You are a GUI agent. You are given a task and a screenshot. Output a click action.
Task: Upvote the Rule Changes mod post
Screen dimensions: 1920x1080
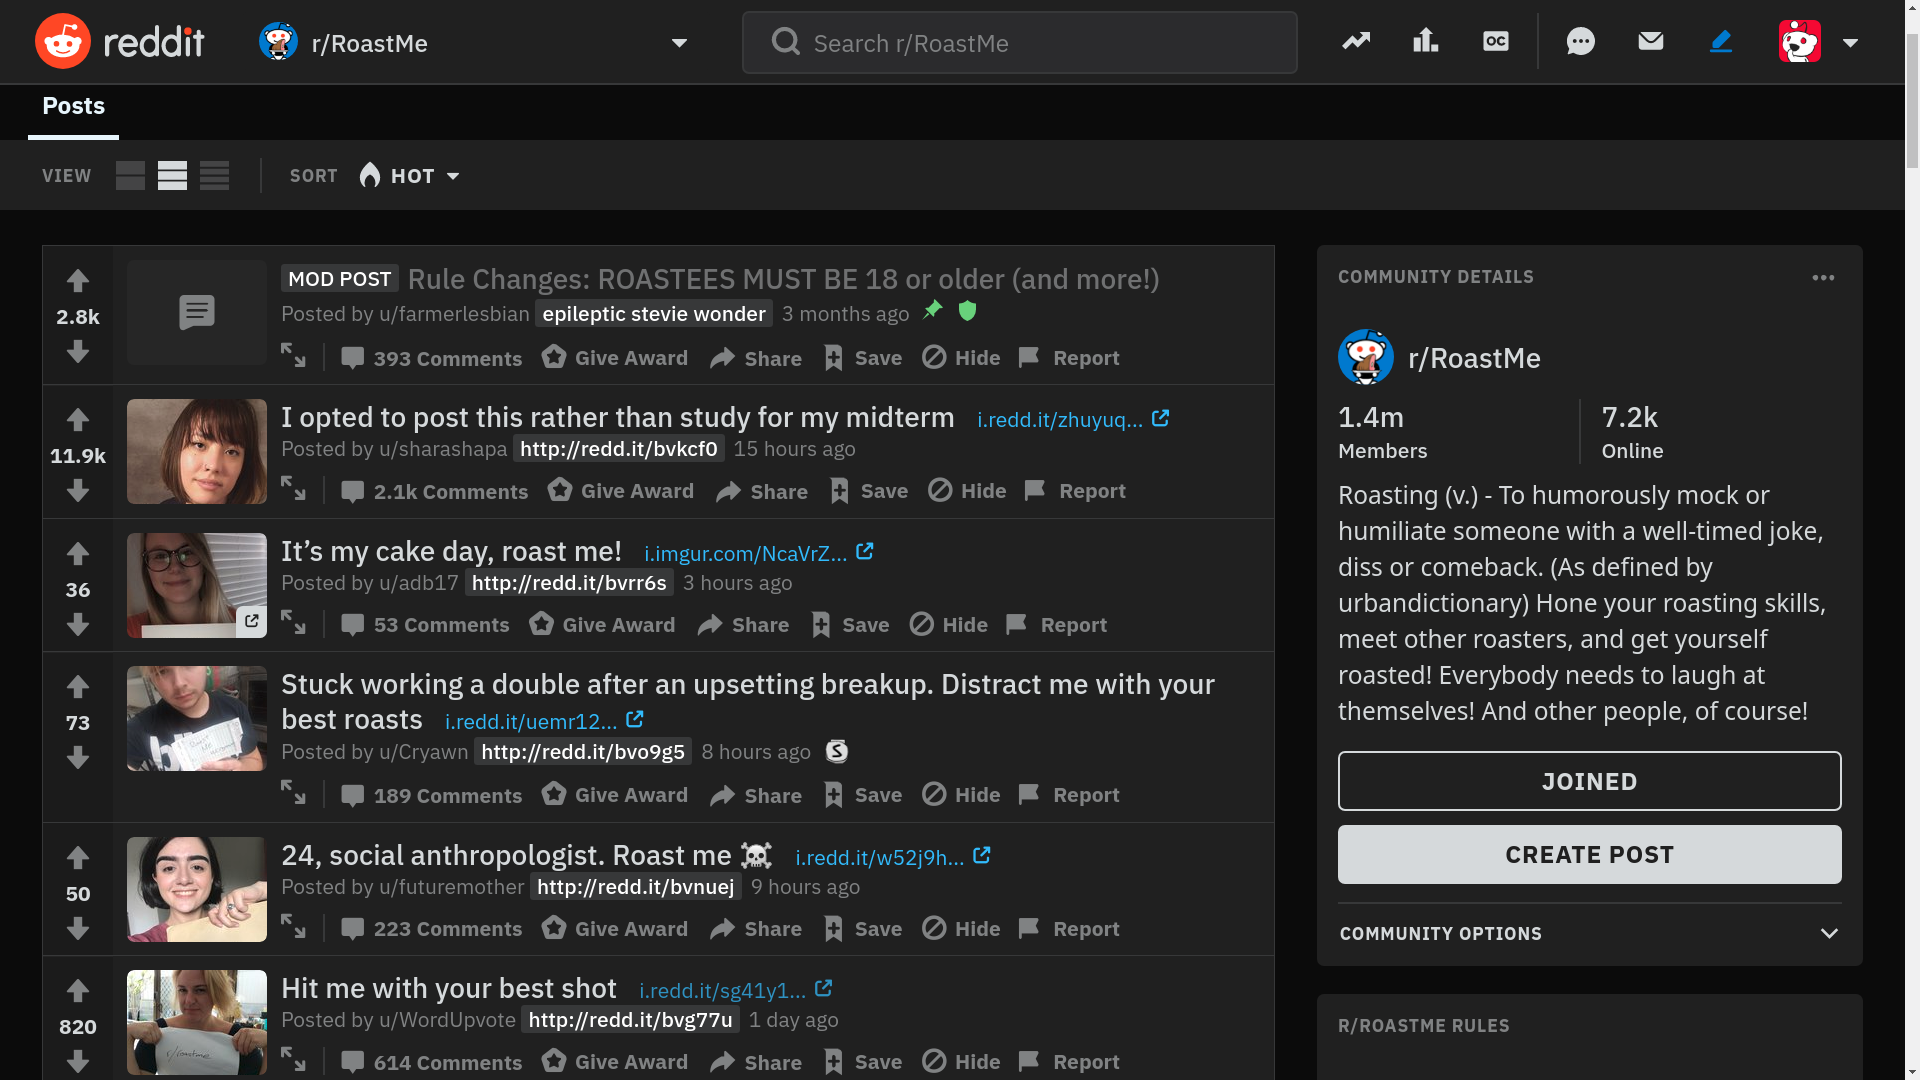(x=78, y=281)
